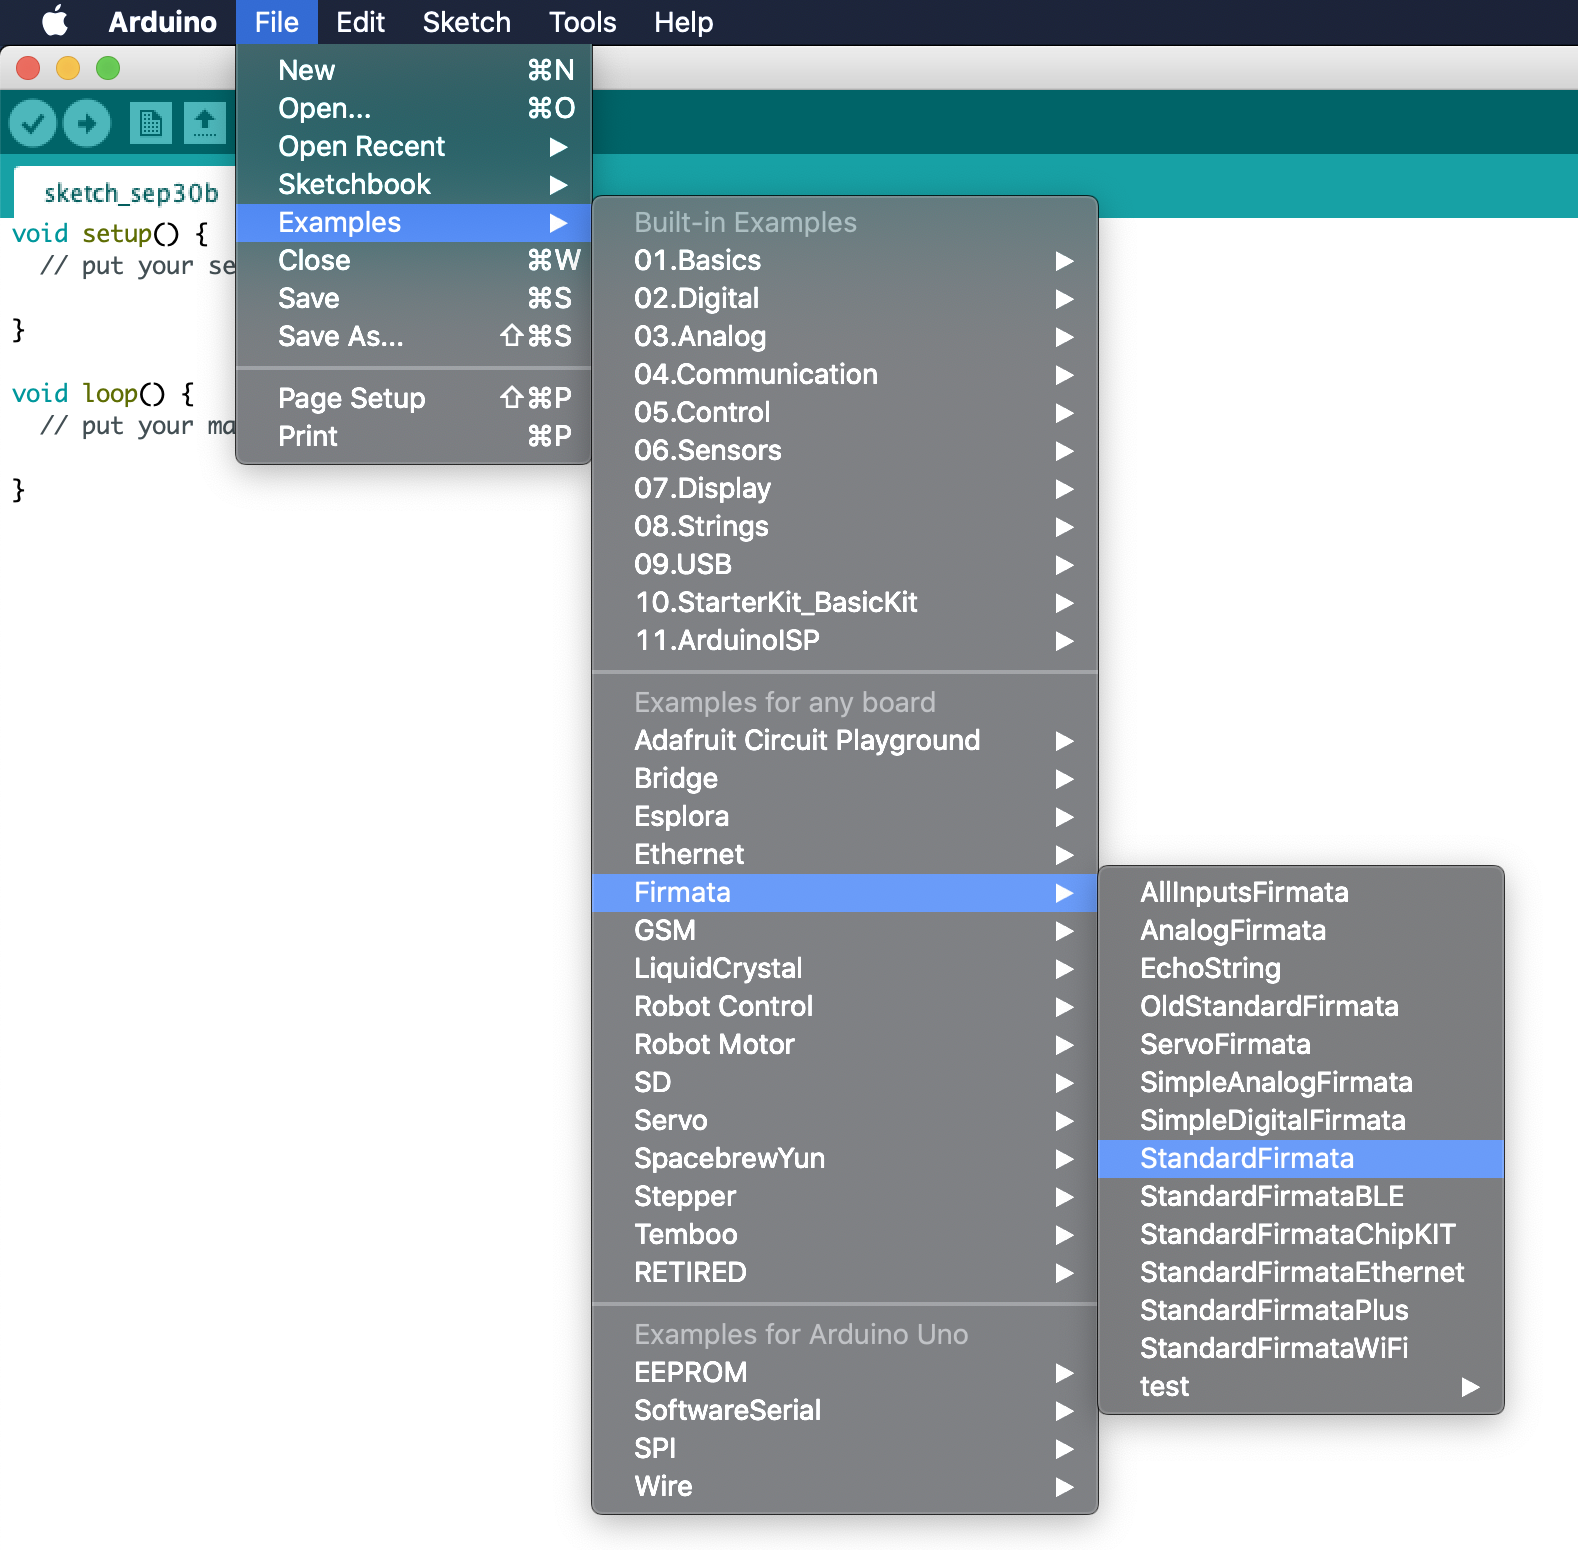The height and width of the screenshot is (1550, 1578).
Task: Choose Open... from the File menu
Action: coord(414,108)
